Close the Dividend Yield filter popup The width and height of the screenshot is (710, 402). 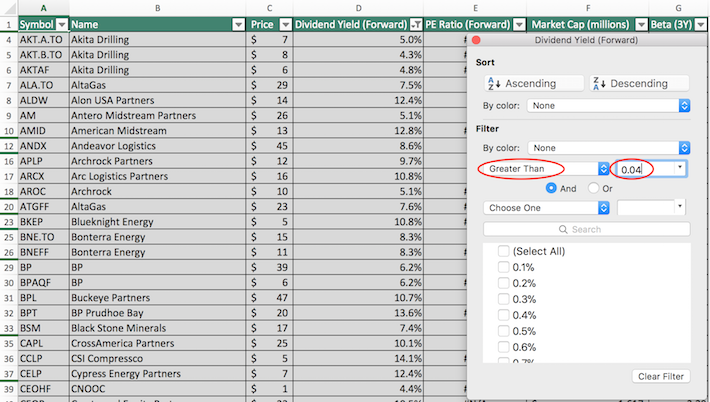tap(477, 40)
